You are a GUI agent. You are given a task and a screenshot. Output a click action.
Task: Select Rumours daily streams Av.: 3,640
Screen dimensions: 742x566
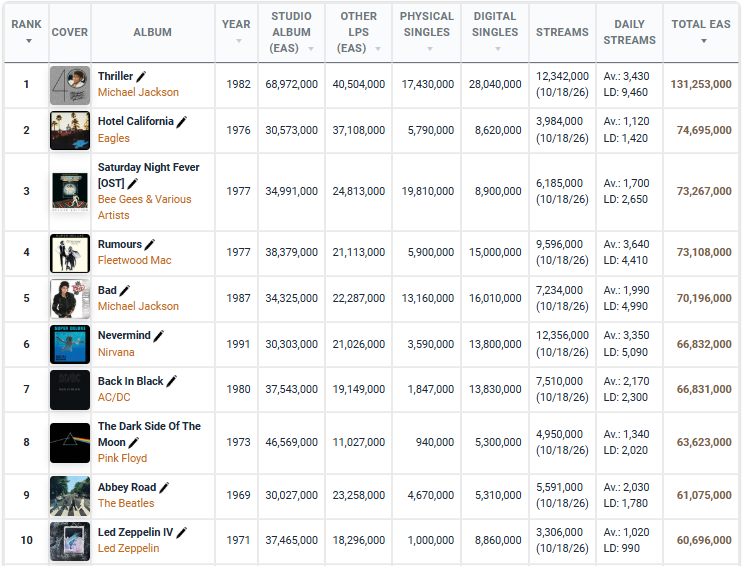click(626, 245)
